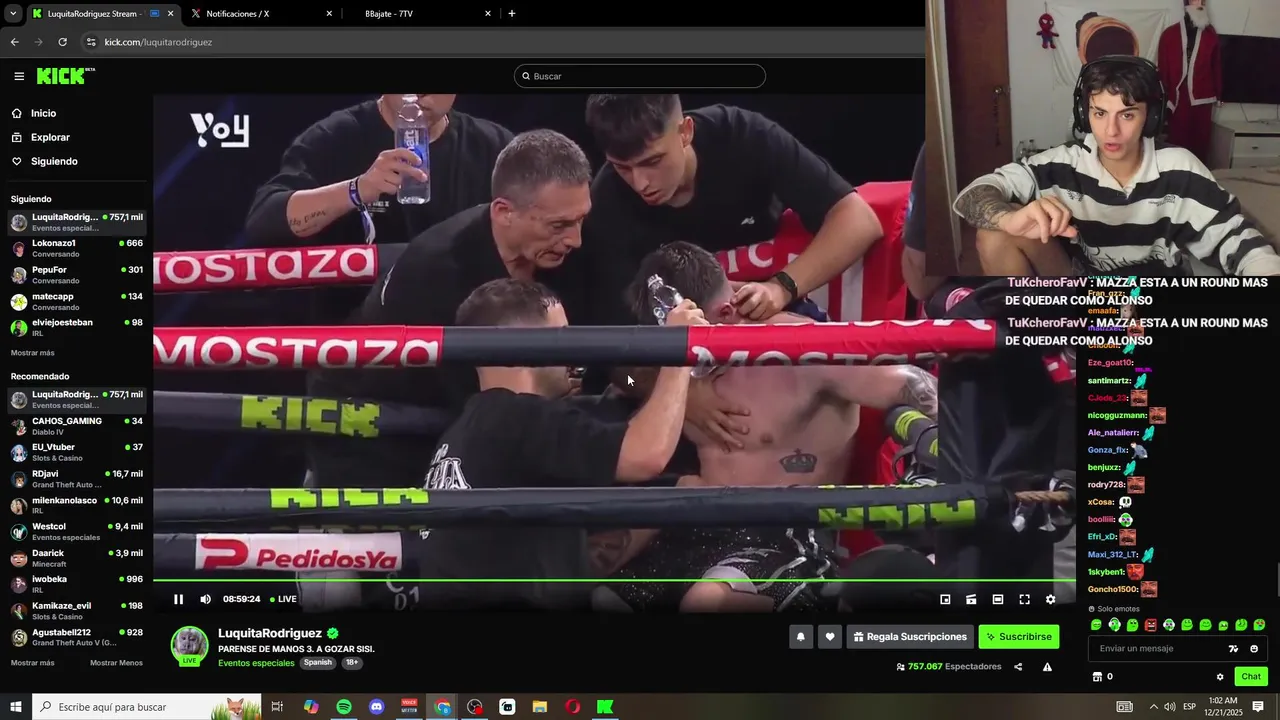
Task: Open the emote picker in chat box
Action: coord(1254,648)
